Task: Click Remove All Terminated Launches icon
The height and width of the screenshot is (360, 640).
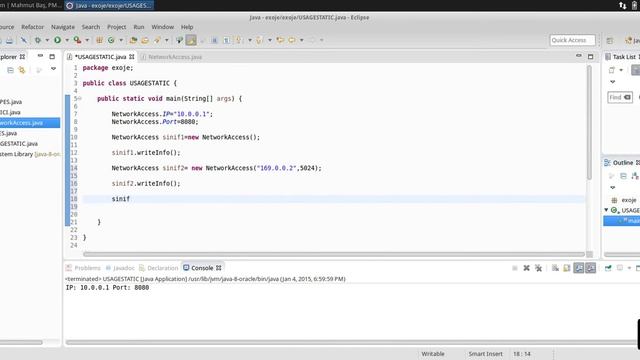Action: point(538,268)
